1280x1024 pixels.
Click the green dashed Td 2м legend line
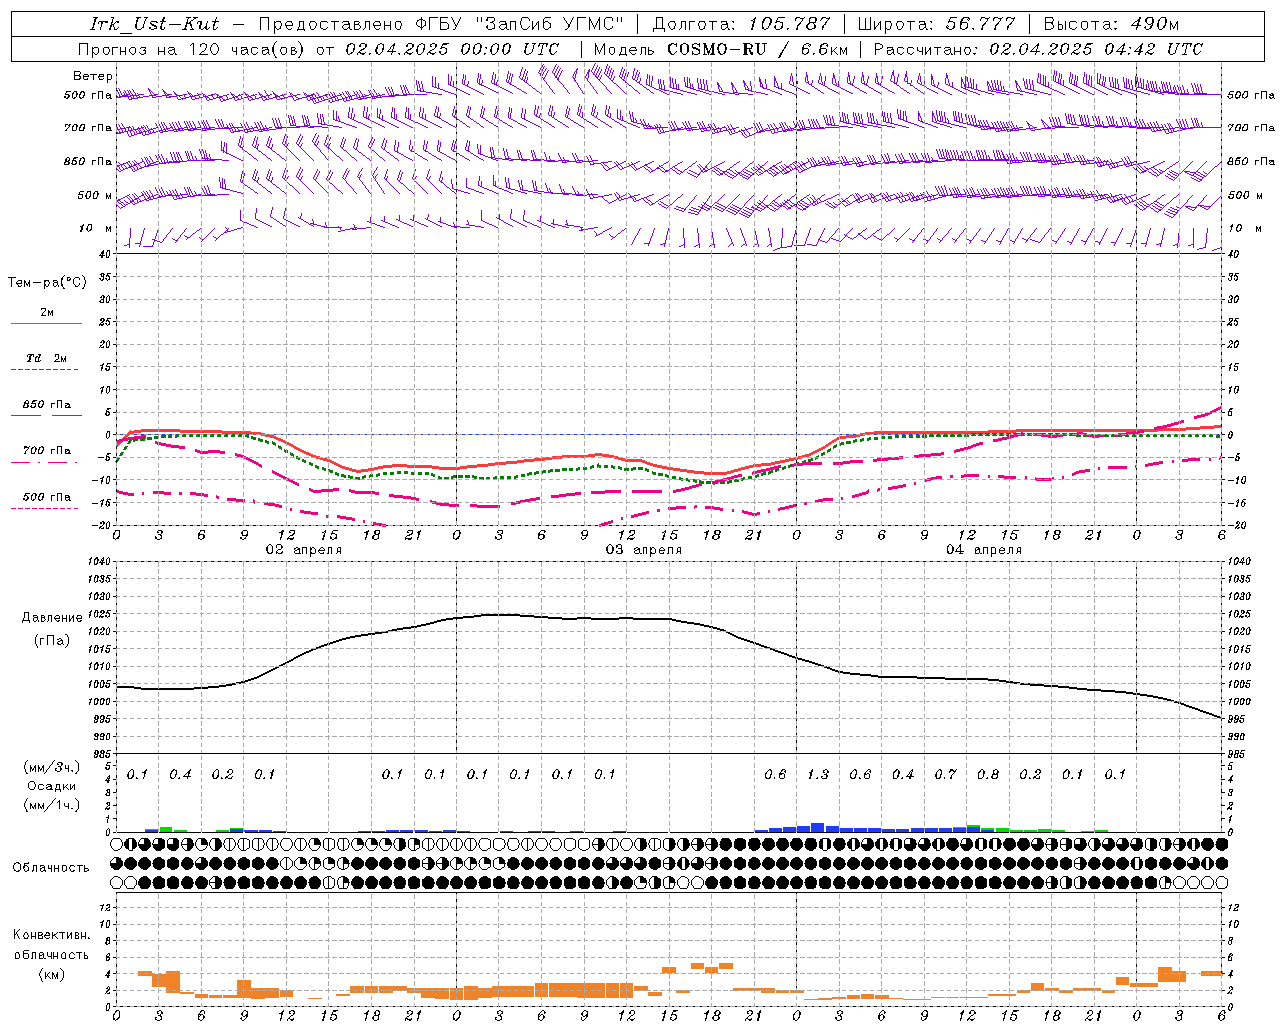[44, 370]
